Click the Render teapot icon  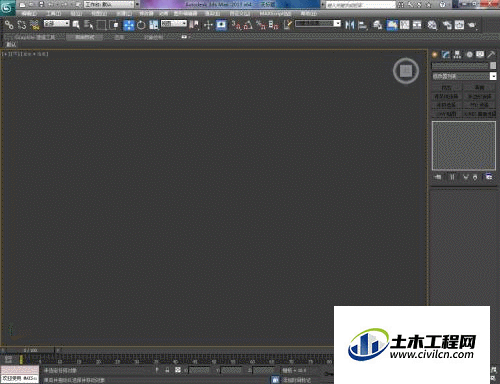(x=472, y=25)
